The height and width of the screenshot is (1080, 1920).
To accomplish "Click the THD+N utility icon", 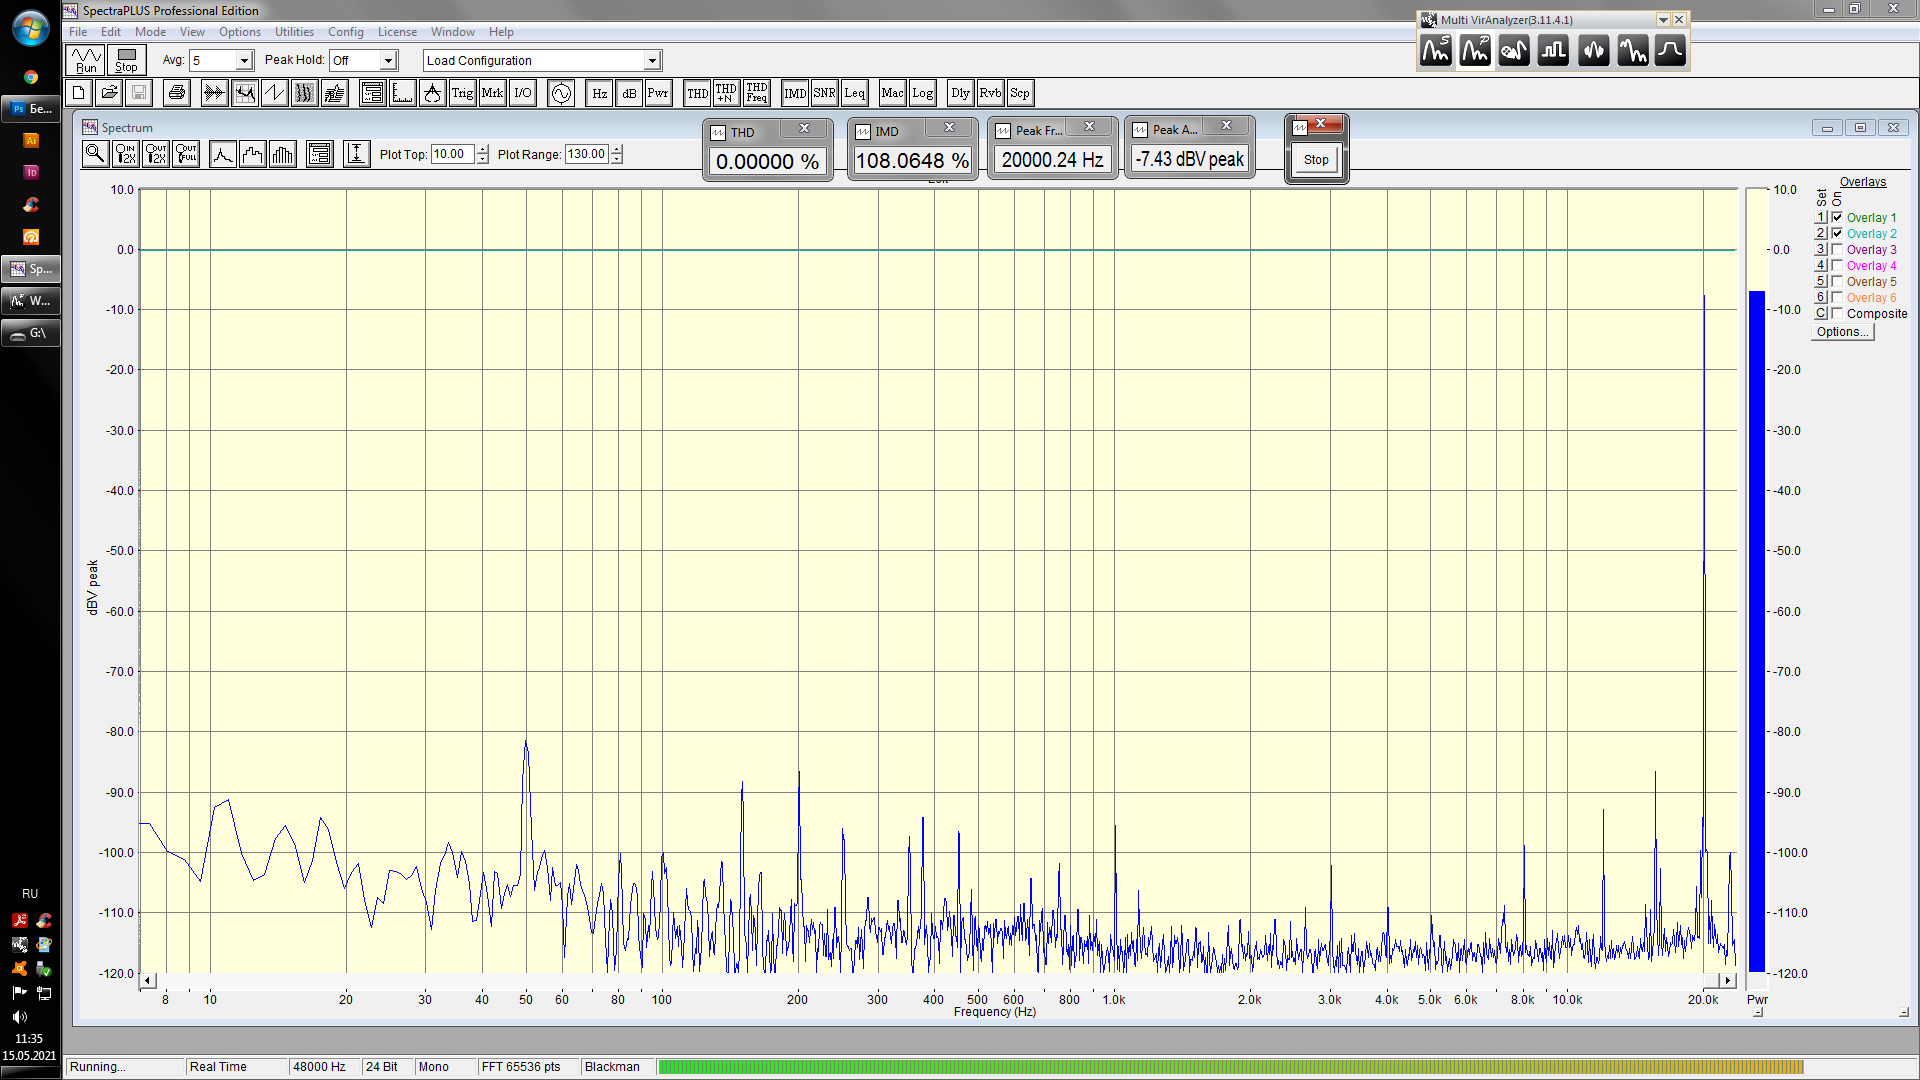I will tap(726, 93).
